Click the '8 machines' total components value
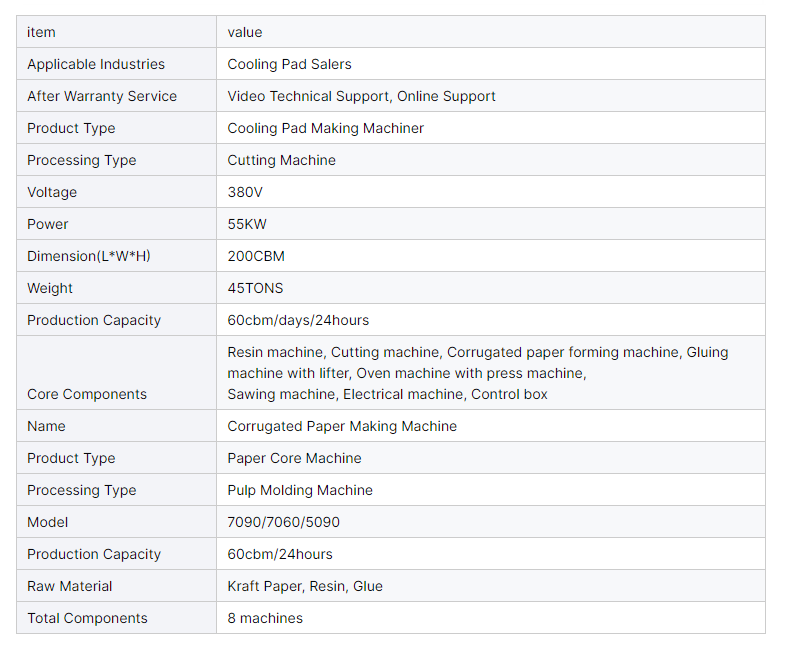 265,618
